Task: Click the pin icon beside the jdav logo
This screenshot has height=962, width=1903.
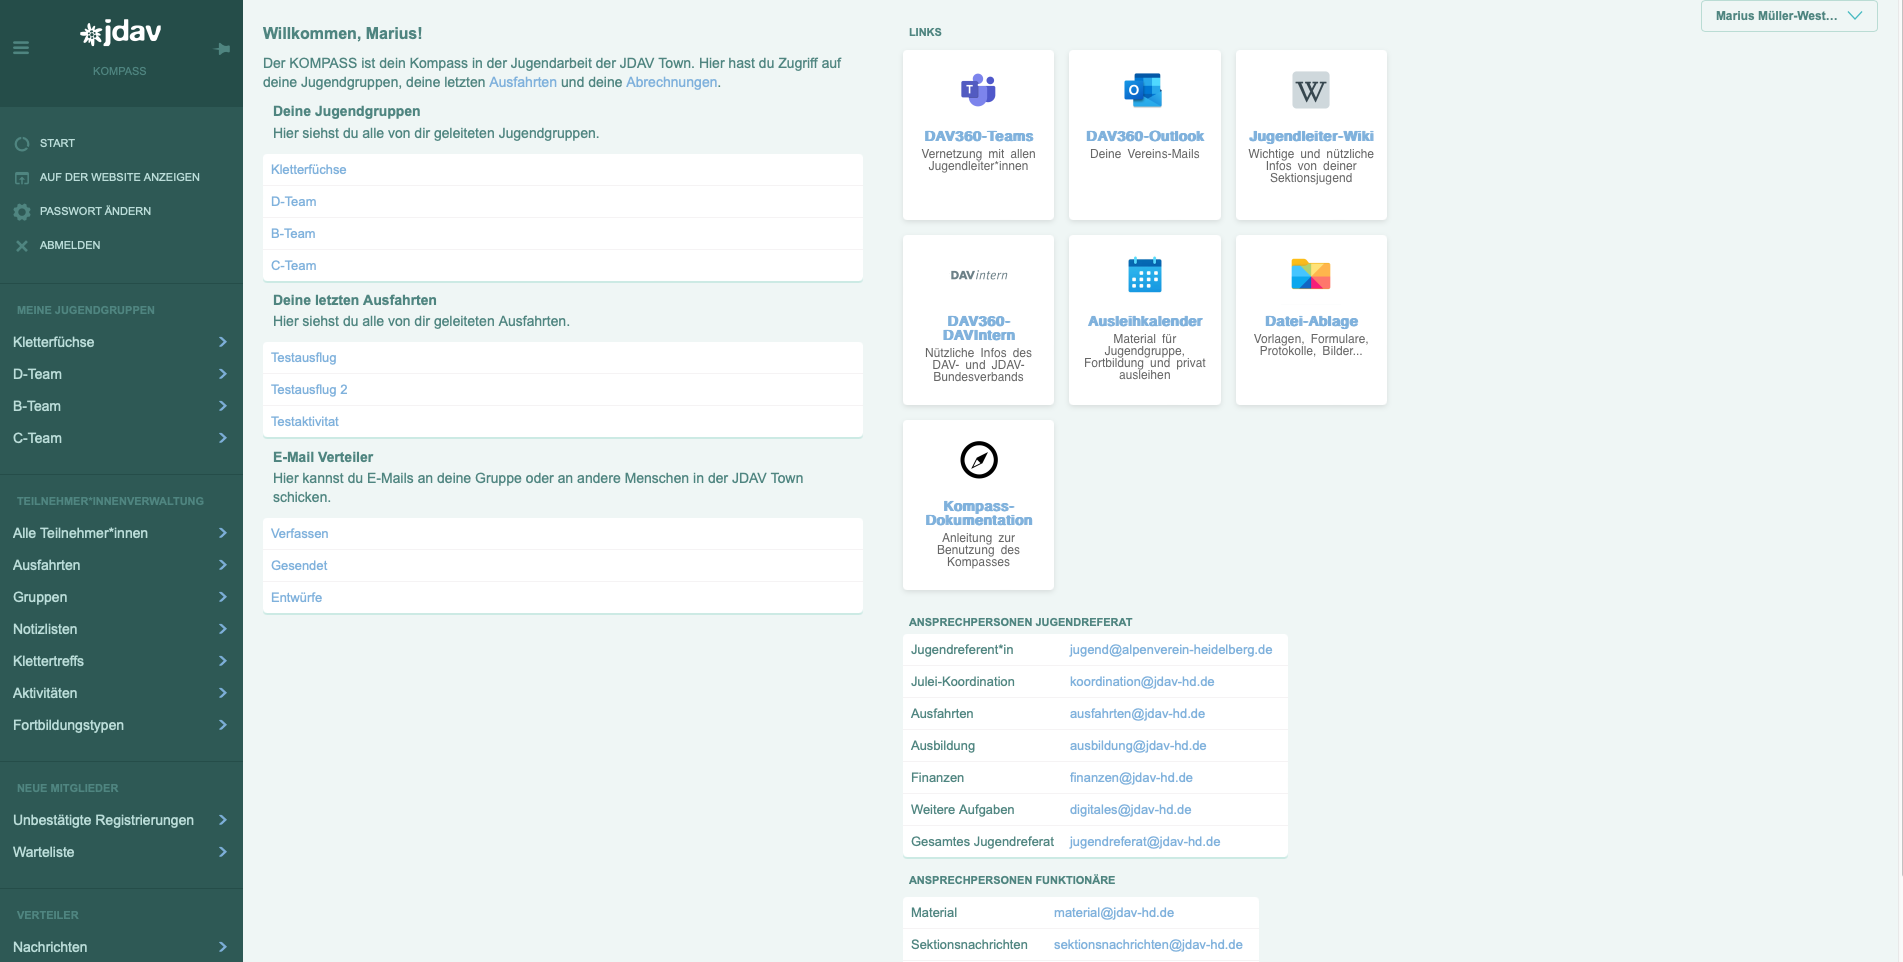Action: click(x=222, y=49)
